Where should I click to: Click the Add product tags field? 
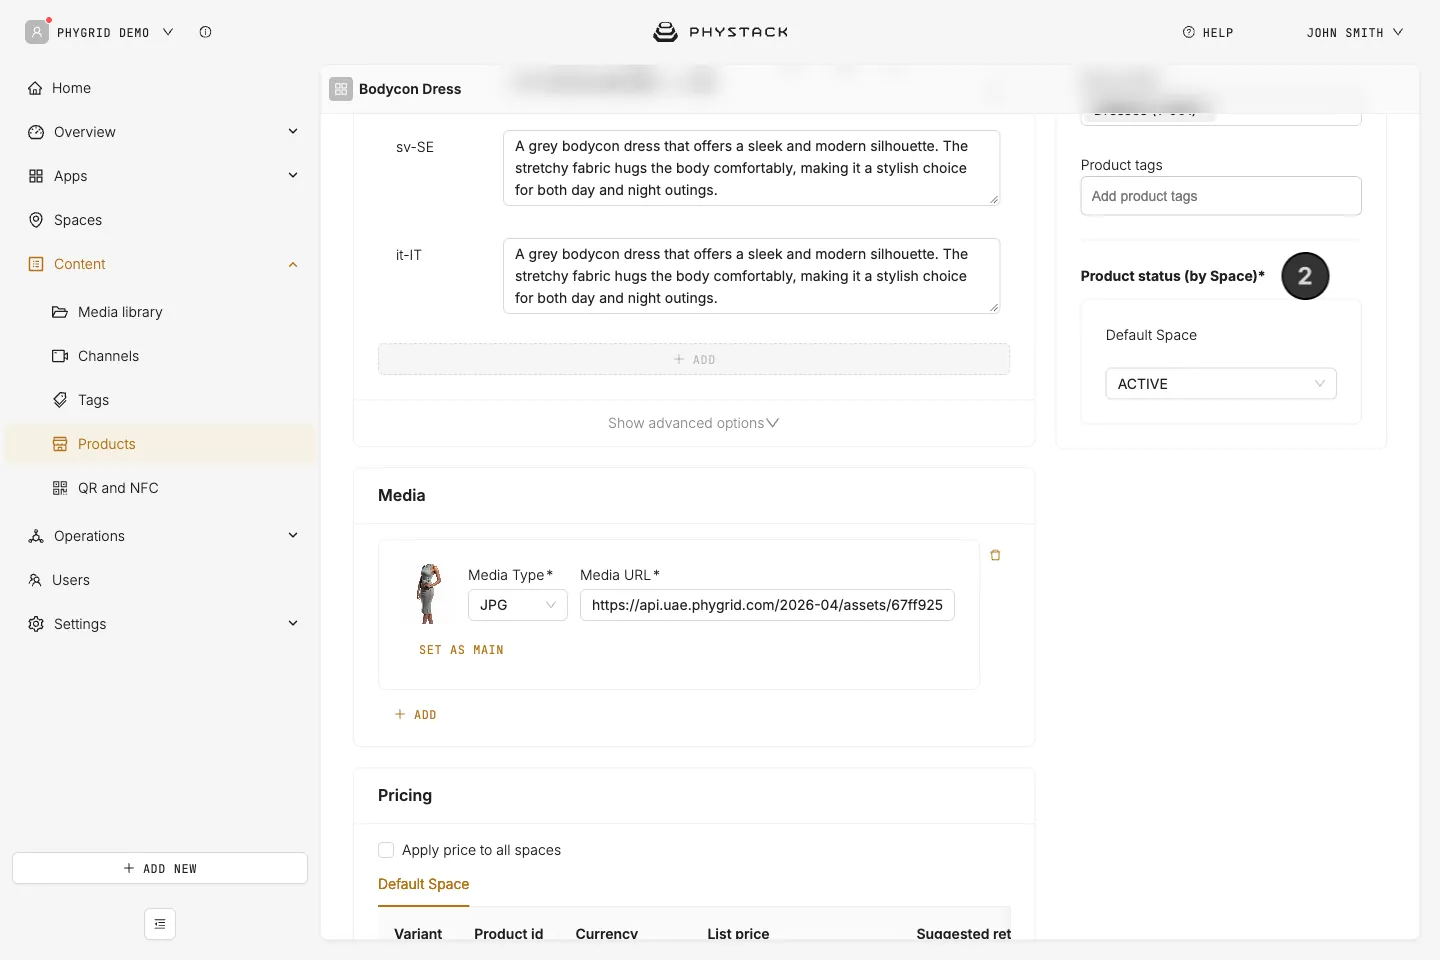tap(1221, 196)
